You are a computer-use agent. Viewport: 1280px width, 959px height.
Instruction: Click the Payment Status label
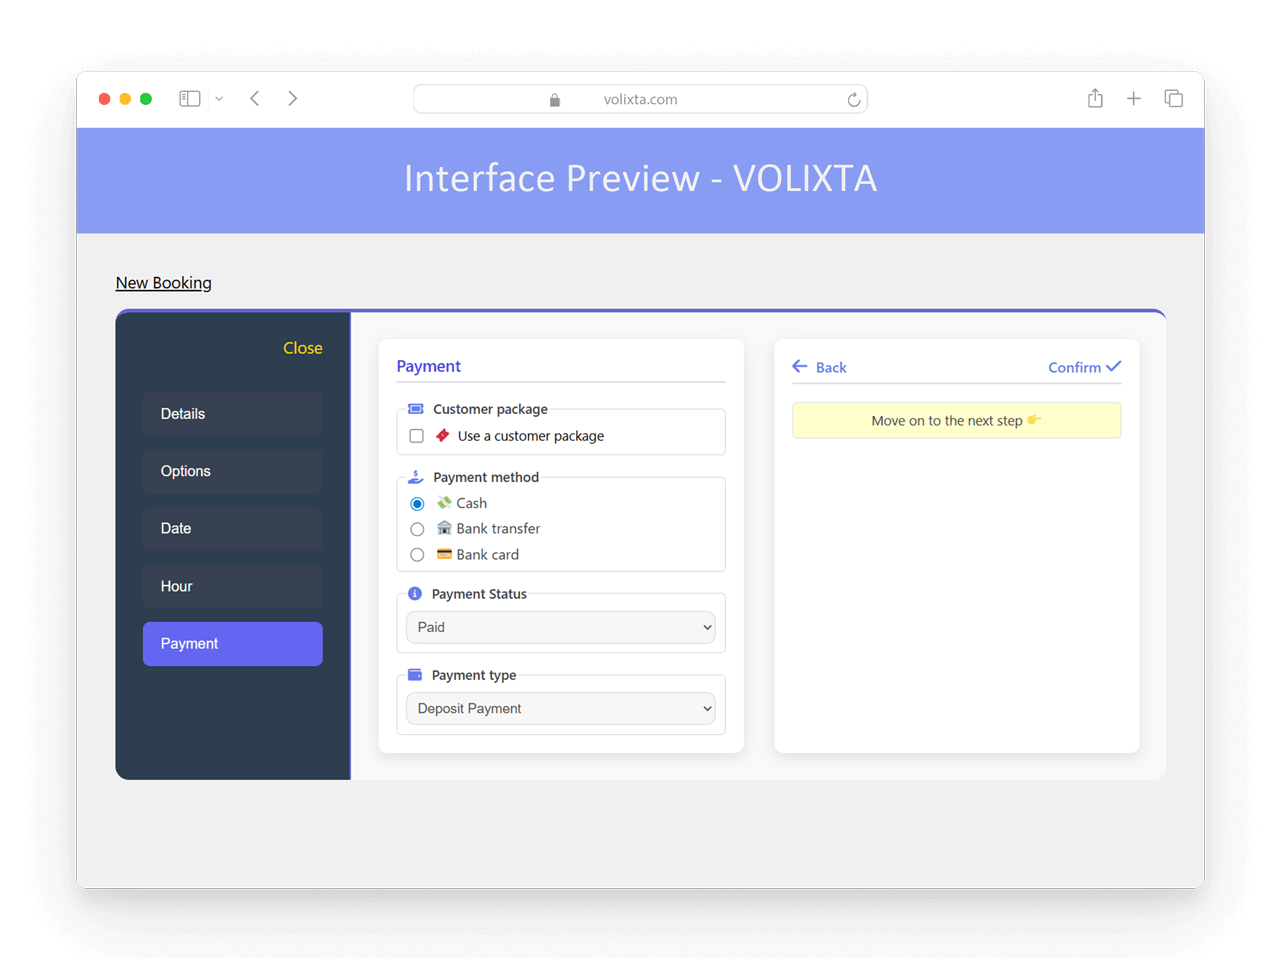point(479,594)
